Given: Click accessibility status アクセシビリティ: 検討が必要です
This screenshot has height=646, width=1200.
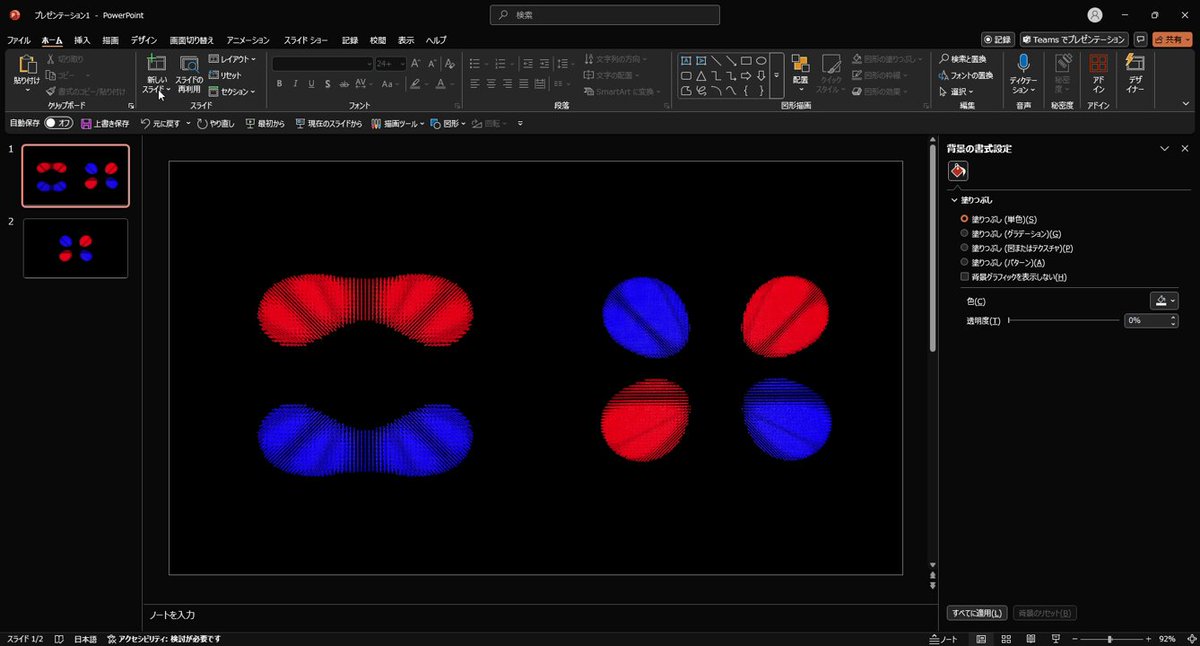Looking at the screenshot, I should tap(163, 639).
